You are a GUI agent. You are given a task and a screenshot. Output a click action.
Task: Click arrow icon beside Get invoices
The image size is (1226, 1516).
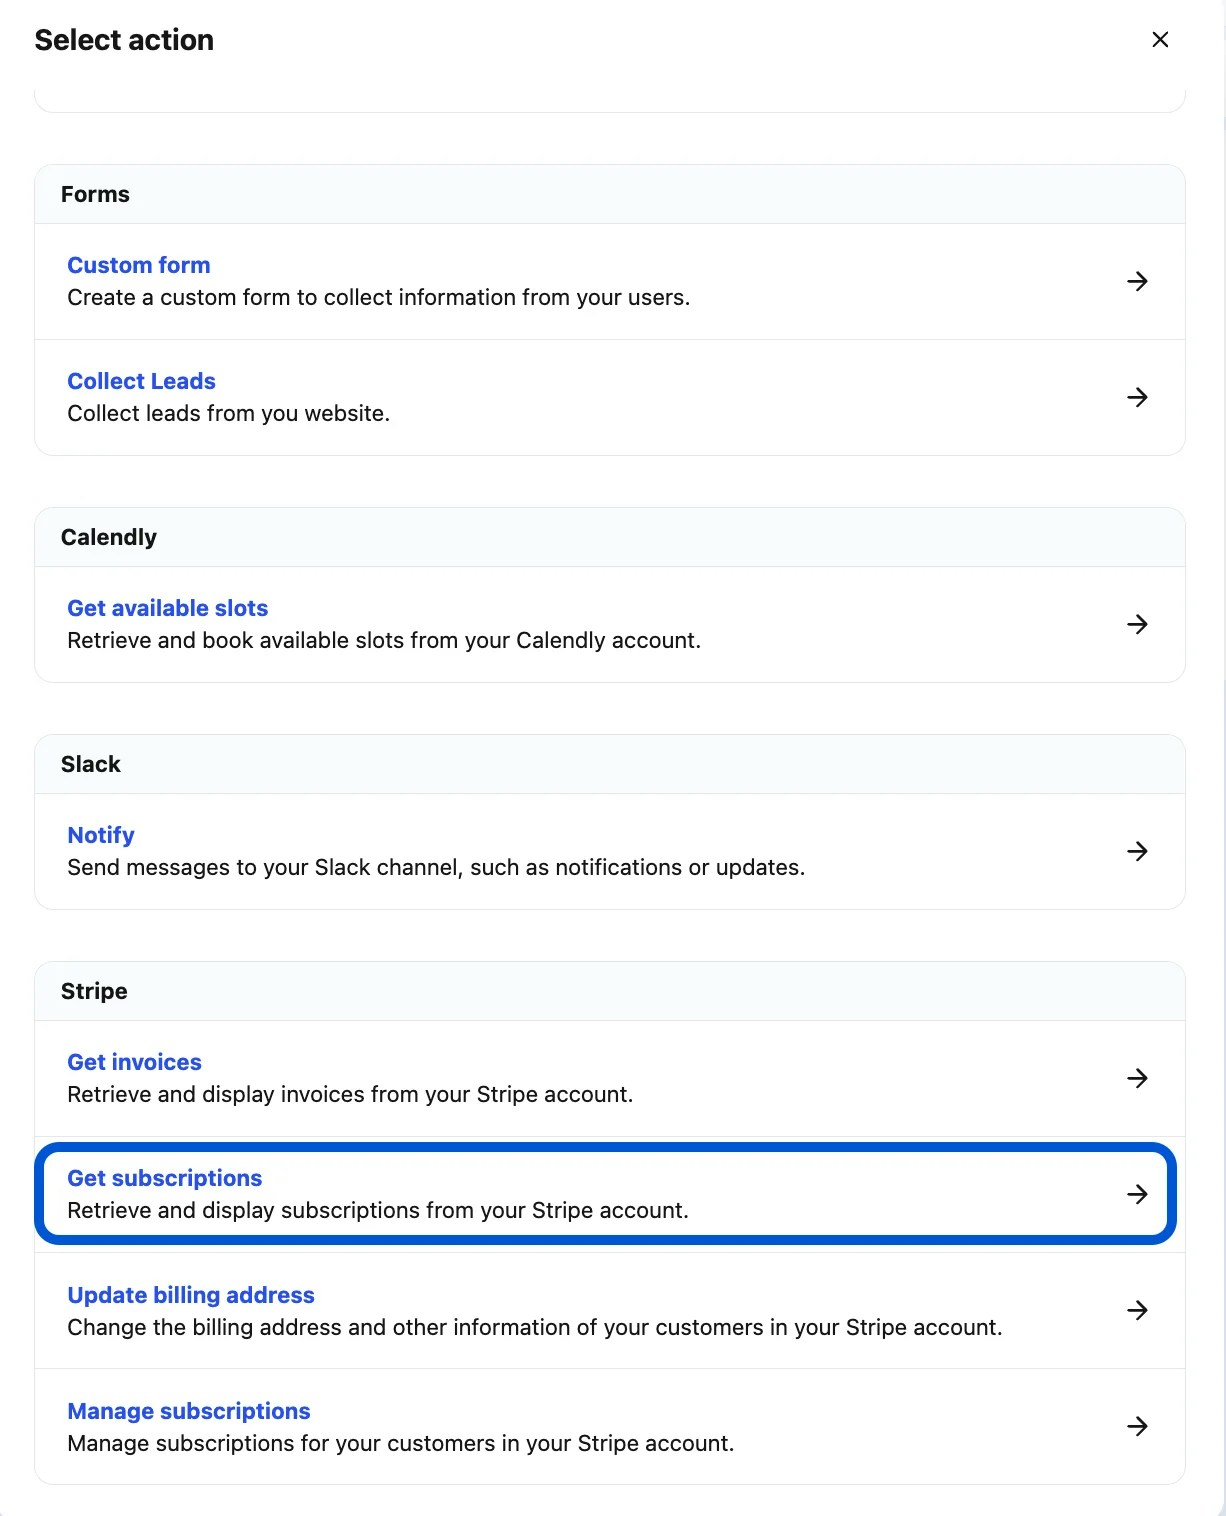(x=1137, y=1078)
